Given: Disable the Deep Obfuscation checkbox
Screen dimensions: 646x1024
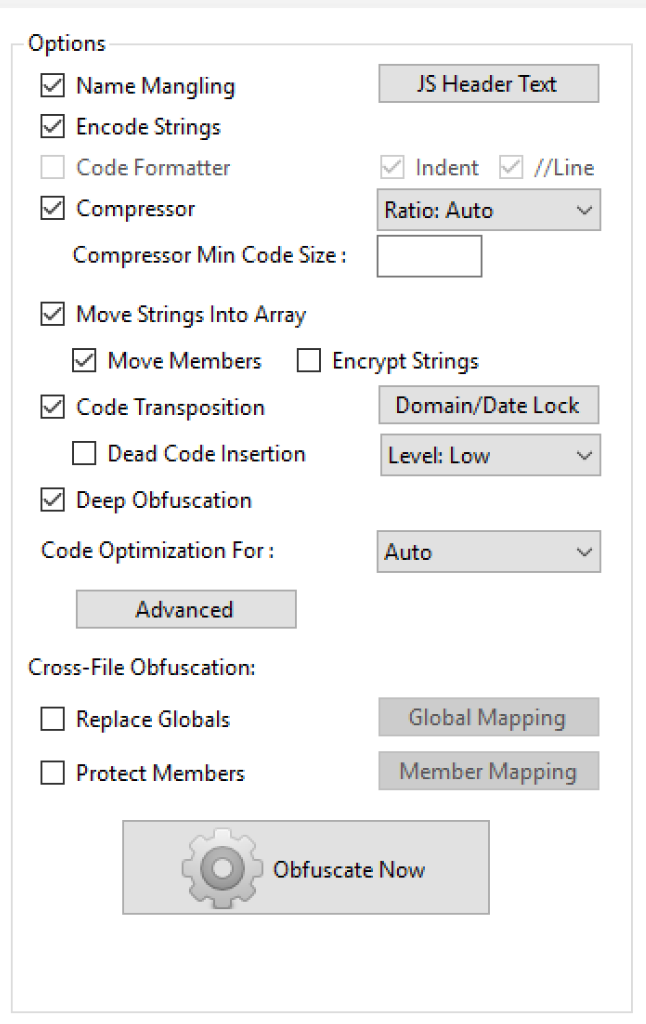Looking at the screenshot, I should (52, 500).
